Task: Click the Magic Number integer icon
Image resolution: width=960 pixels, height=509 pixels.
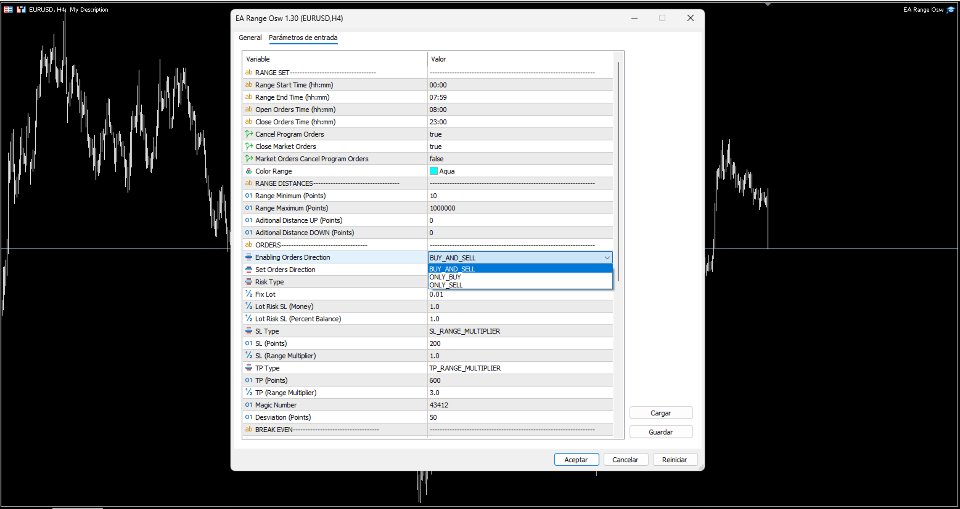Action: 249,405
